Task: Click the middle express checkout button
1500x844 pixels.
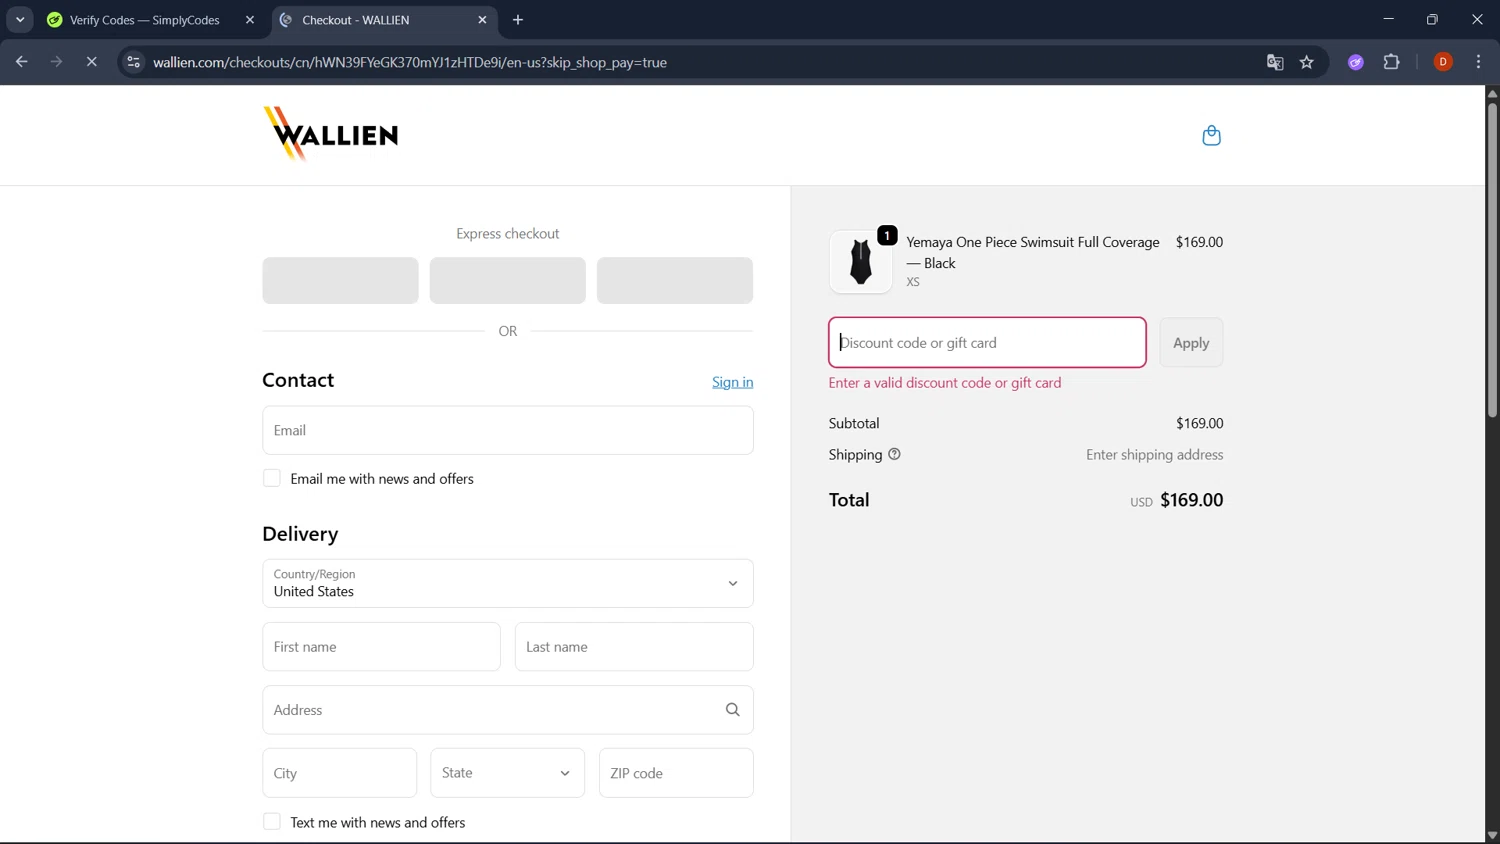Action: coord(508,281)
